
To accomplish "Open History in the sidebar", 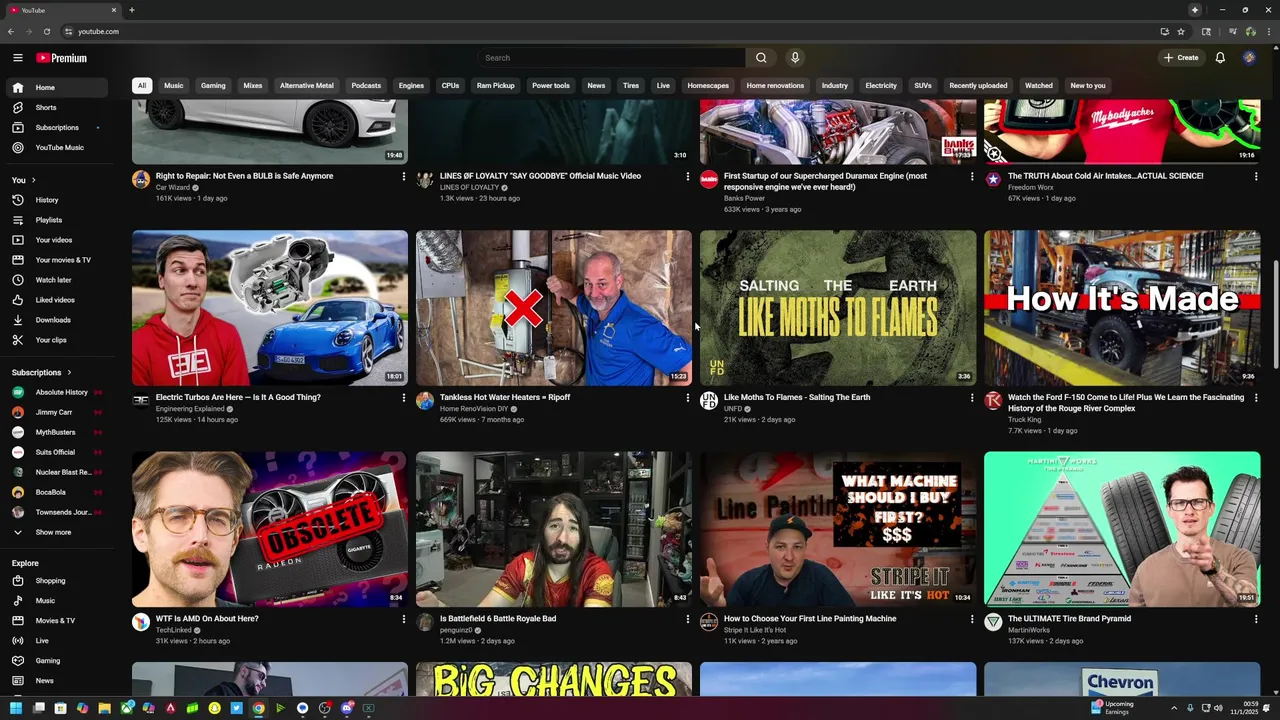I will pyautogui.click(x=56, y=200).
